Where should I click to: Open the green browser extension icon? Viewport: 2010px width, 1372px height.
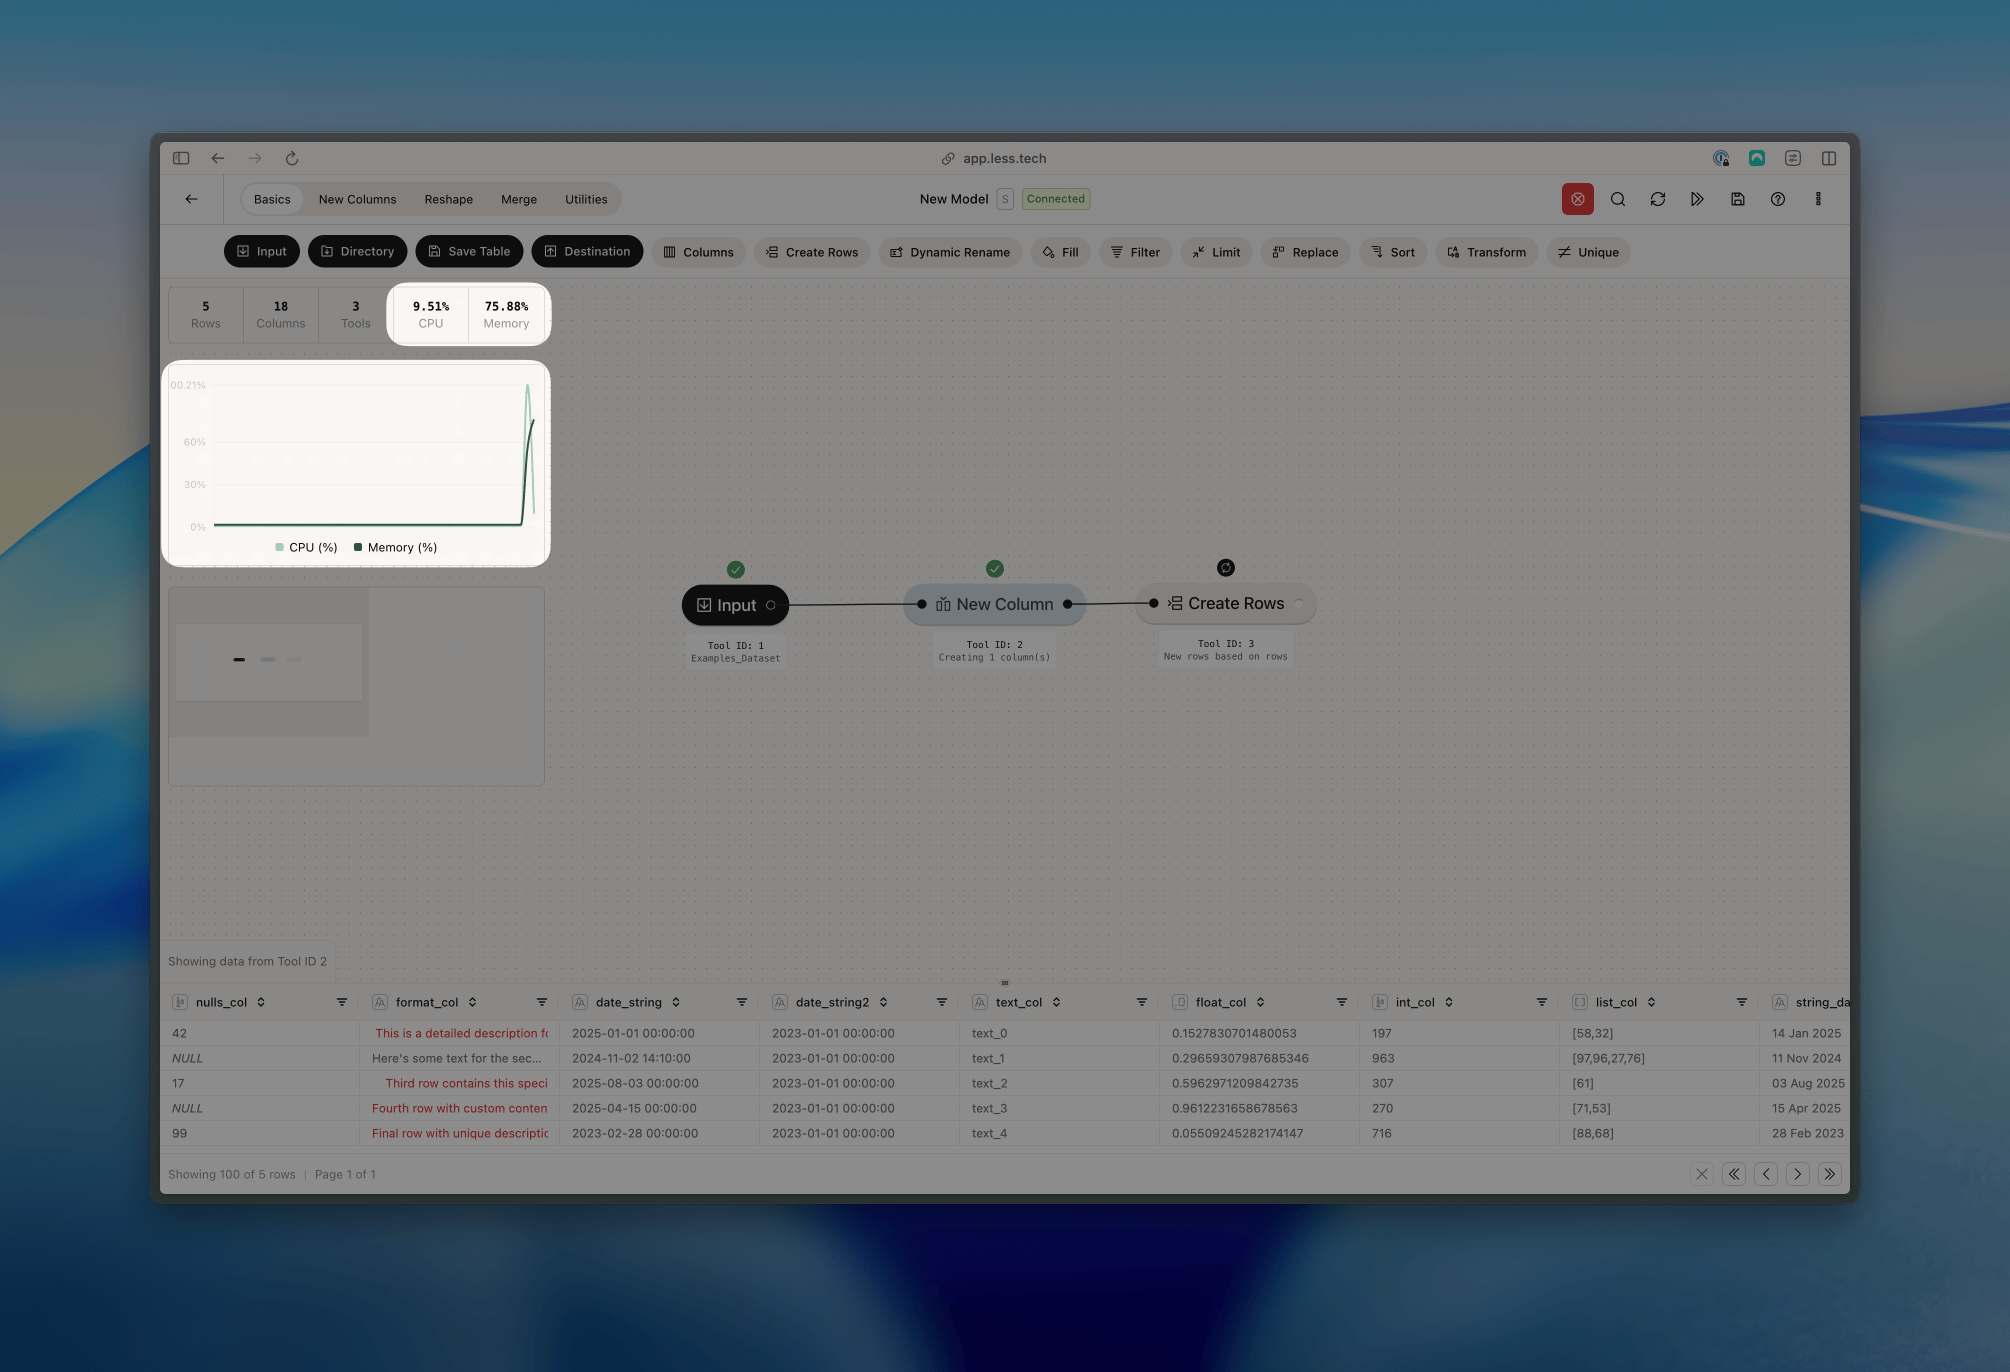[x=1756, y=158]
